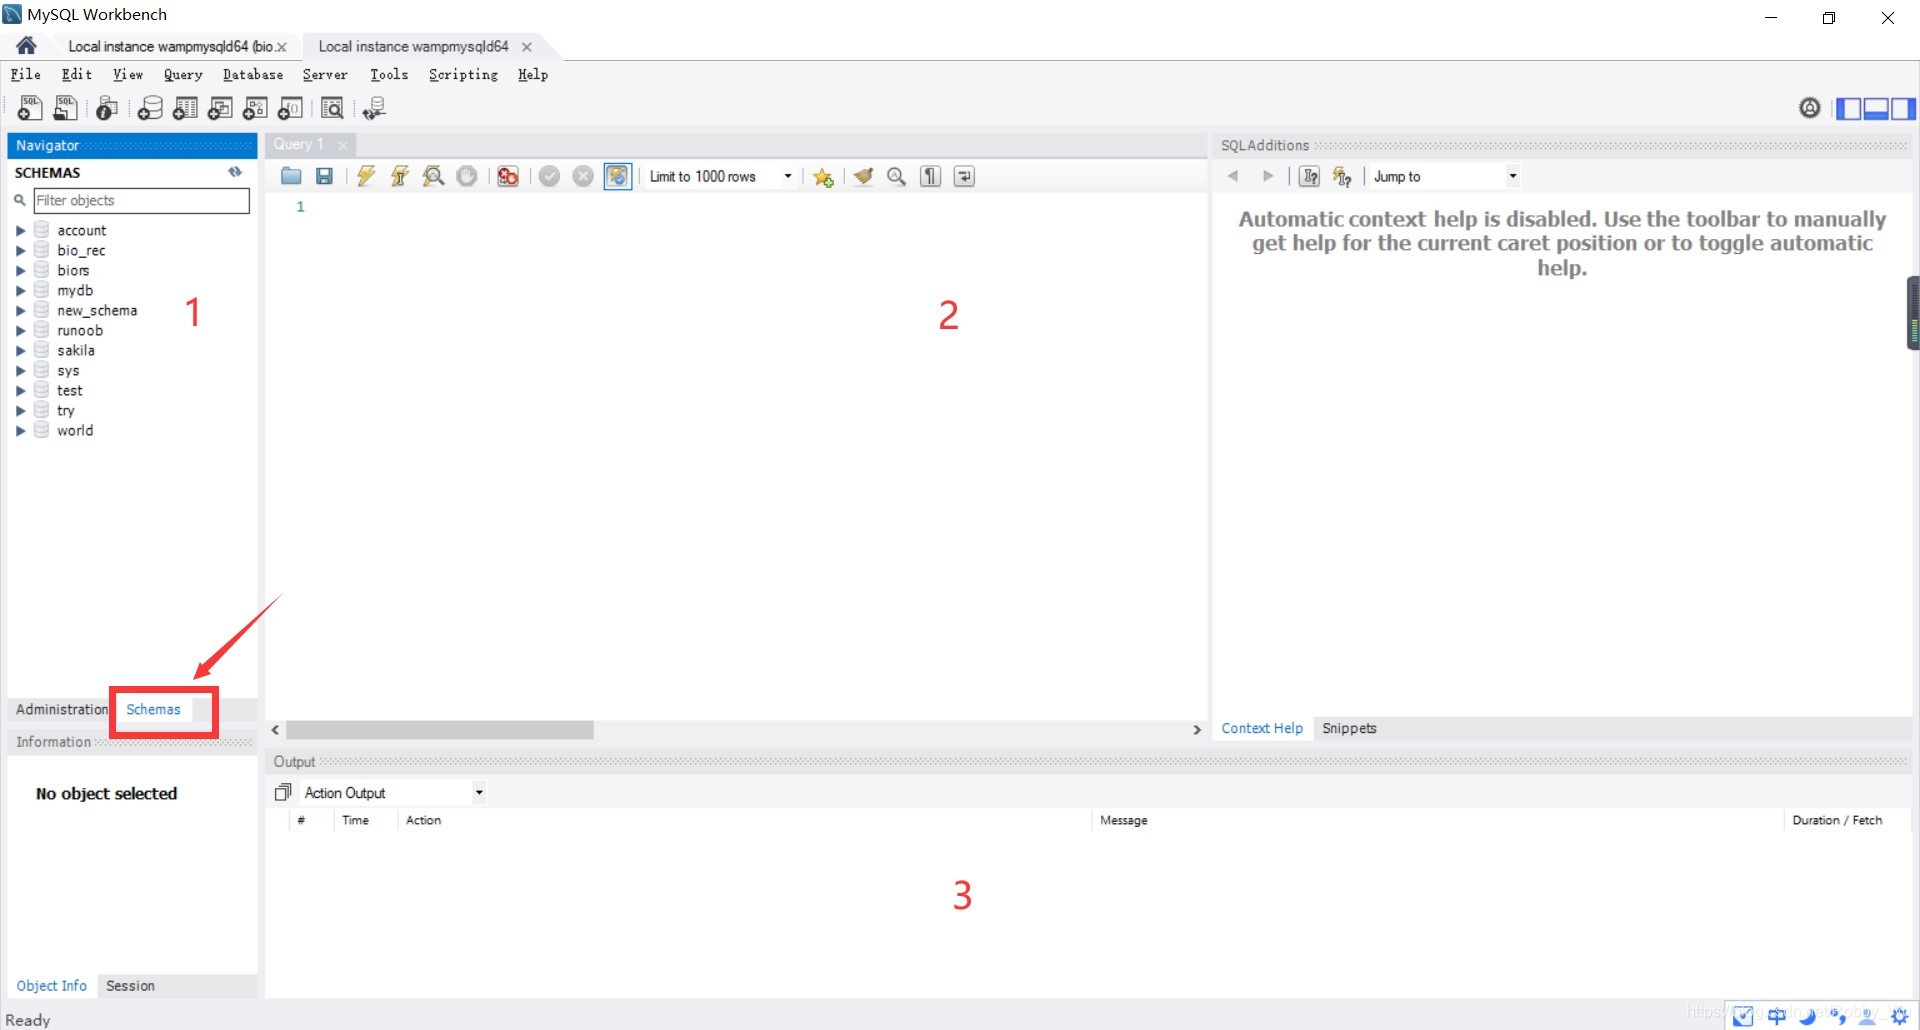Open the Schemas tab
Image resolution: width=1920 pixels, height=1030 pixels.
pos(153,709)
